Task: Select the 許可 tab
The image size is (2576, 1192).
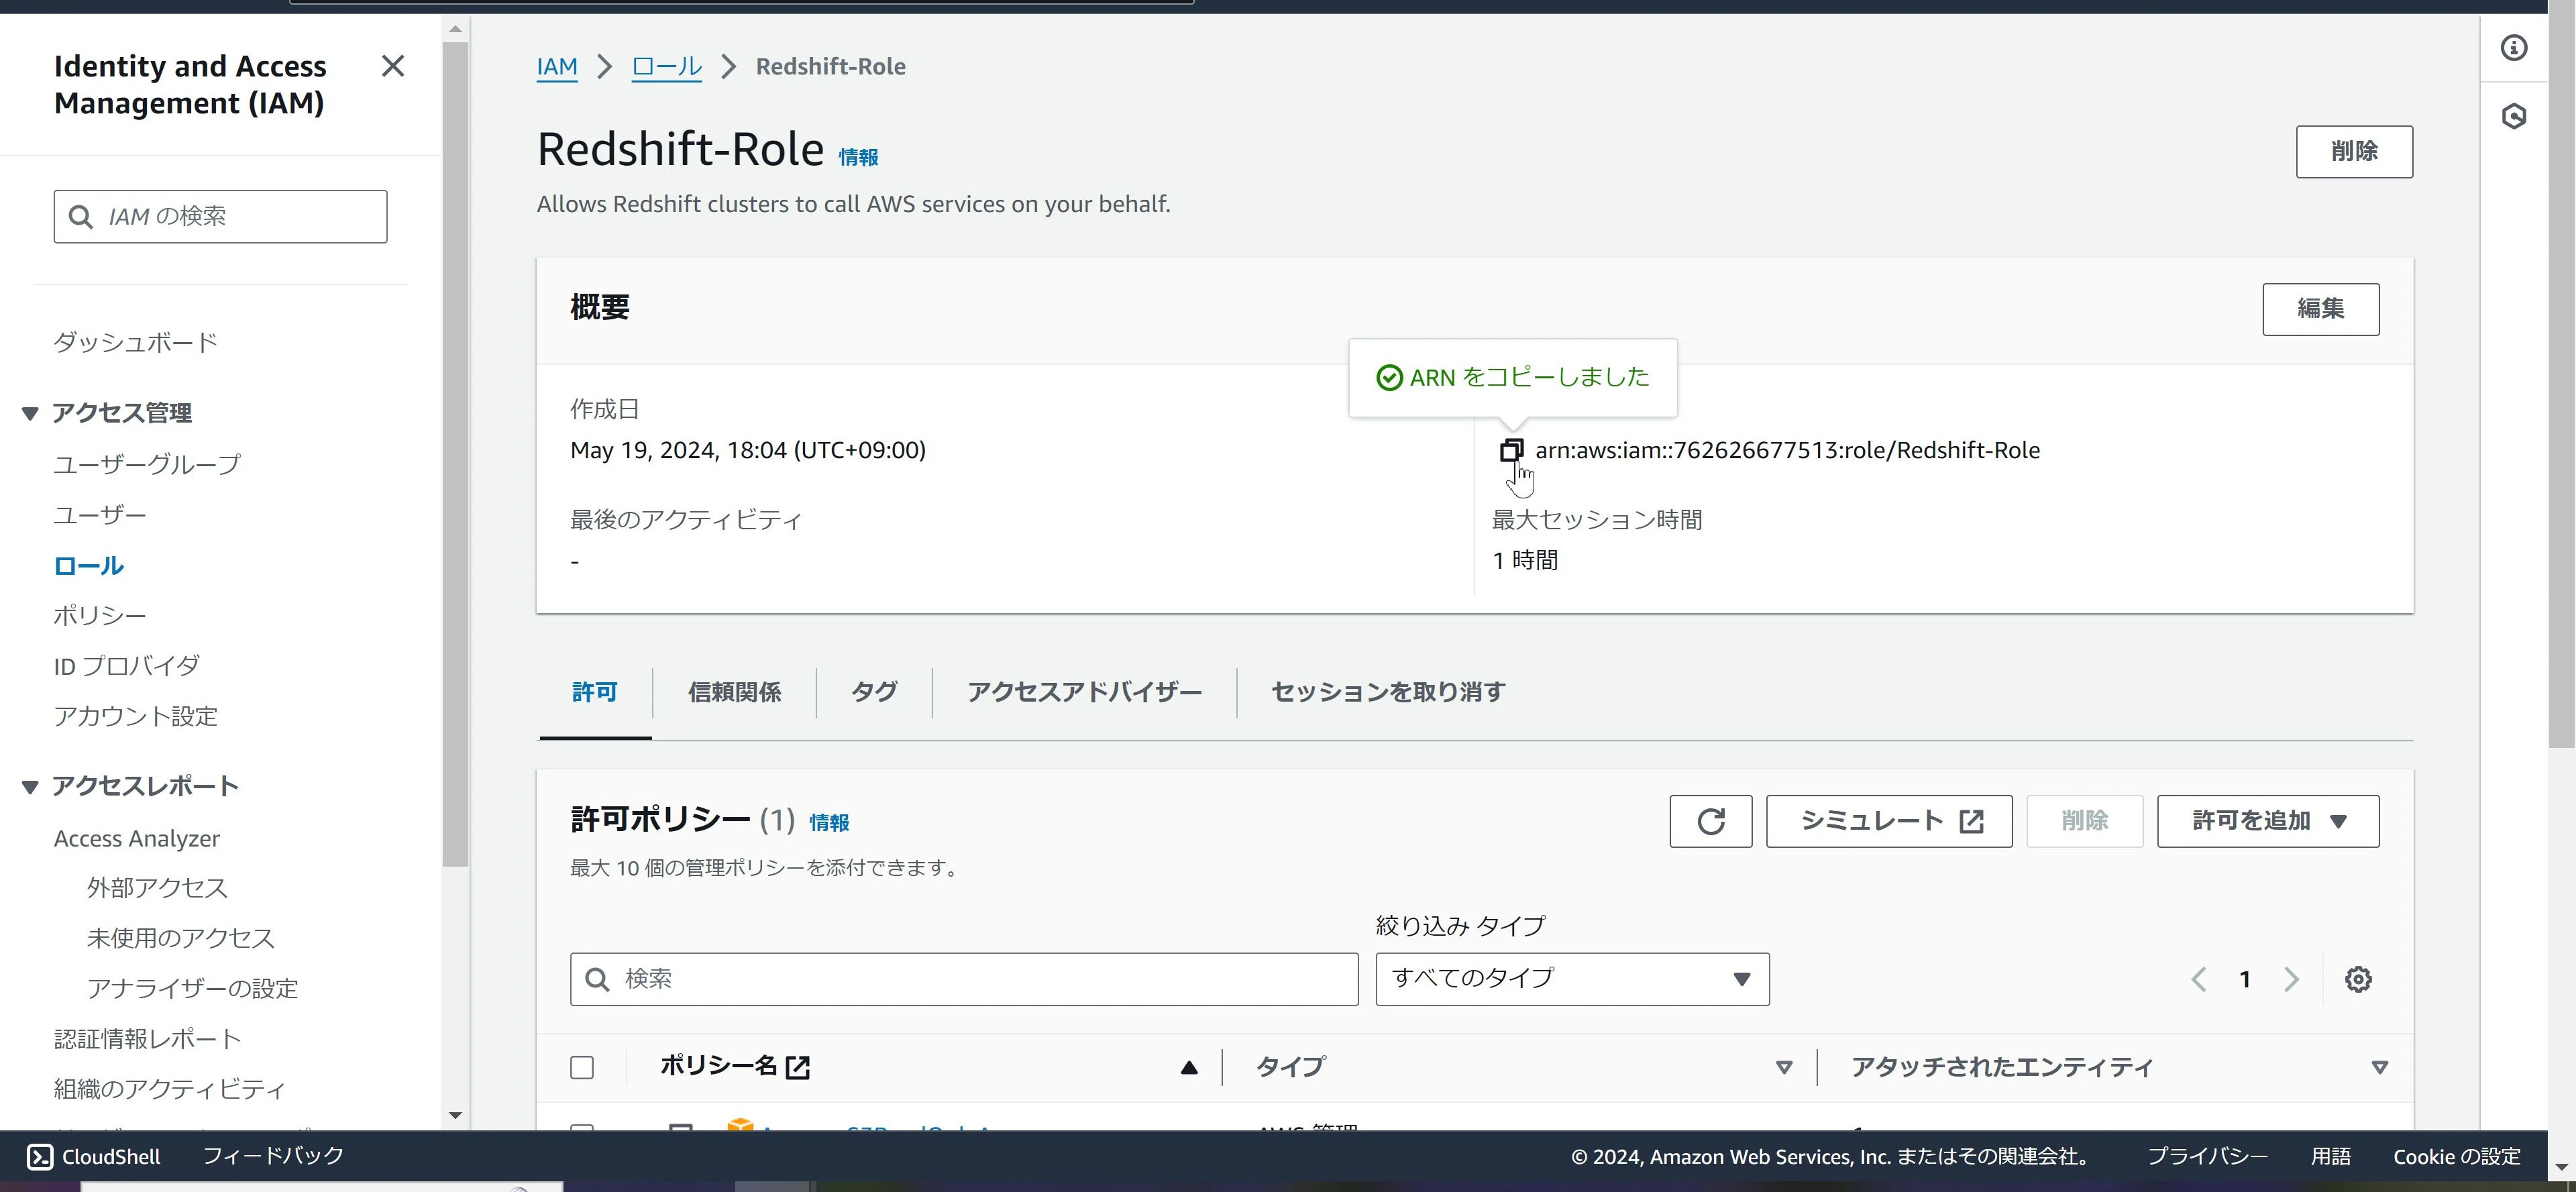Action: coord(595,692)
